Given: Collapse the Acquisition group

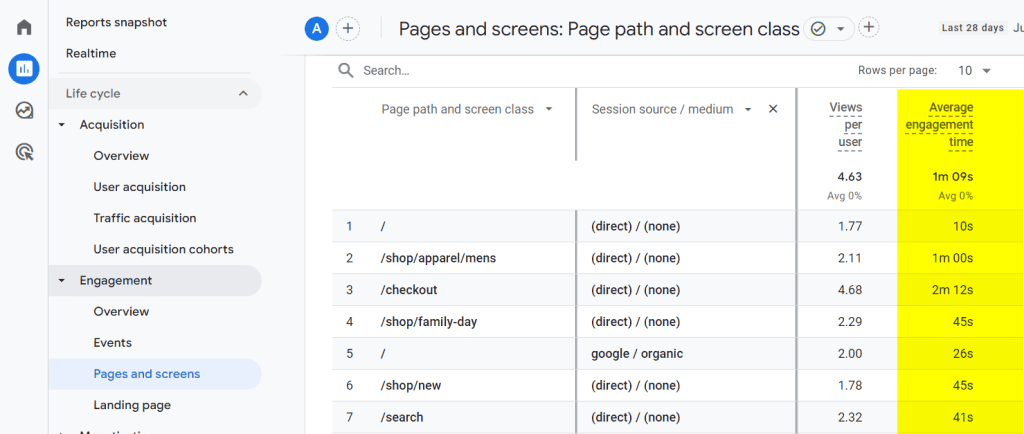Looking at the screenshot, I should (x=62, y=125).
